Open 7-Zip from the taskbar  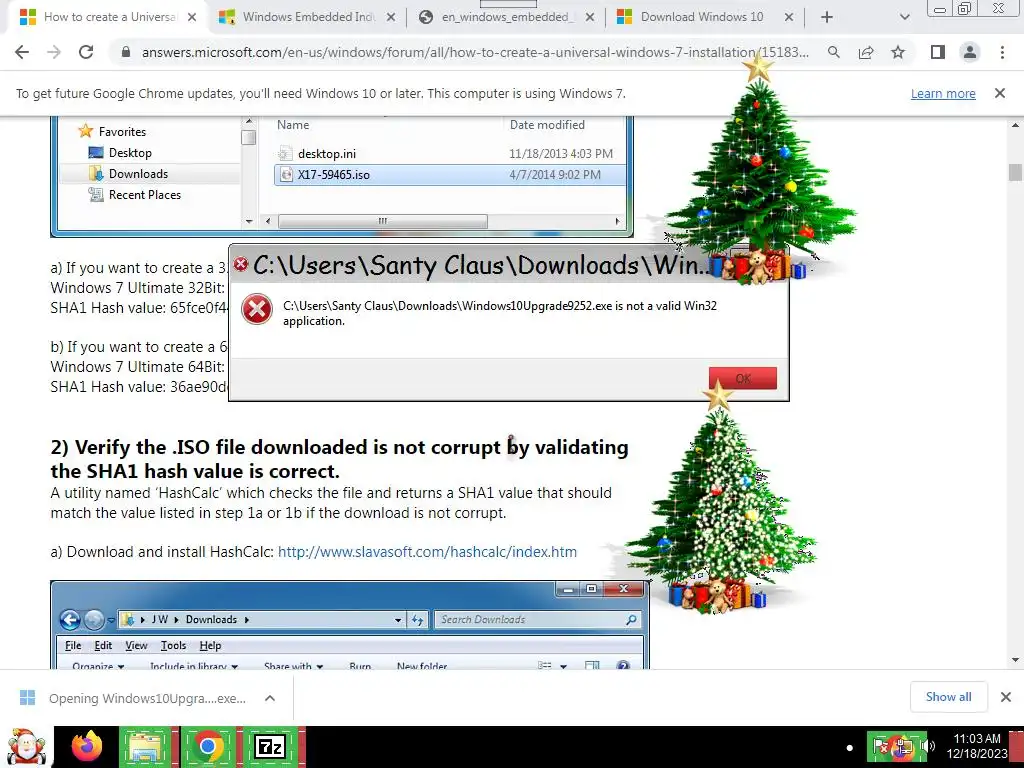tap(270, 747)
